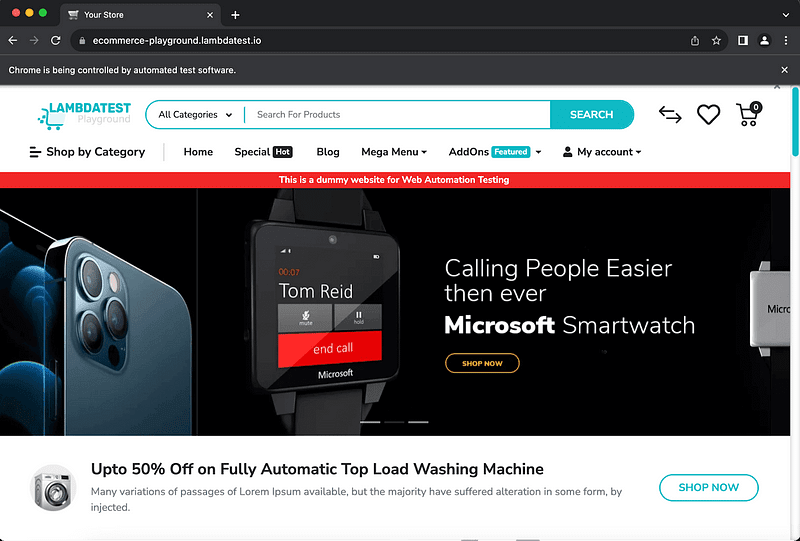Click the share page icon in address bar
The image size is (800, 541).
(x=694, y=41)
